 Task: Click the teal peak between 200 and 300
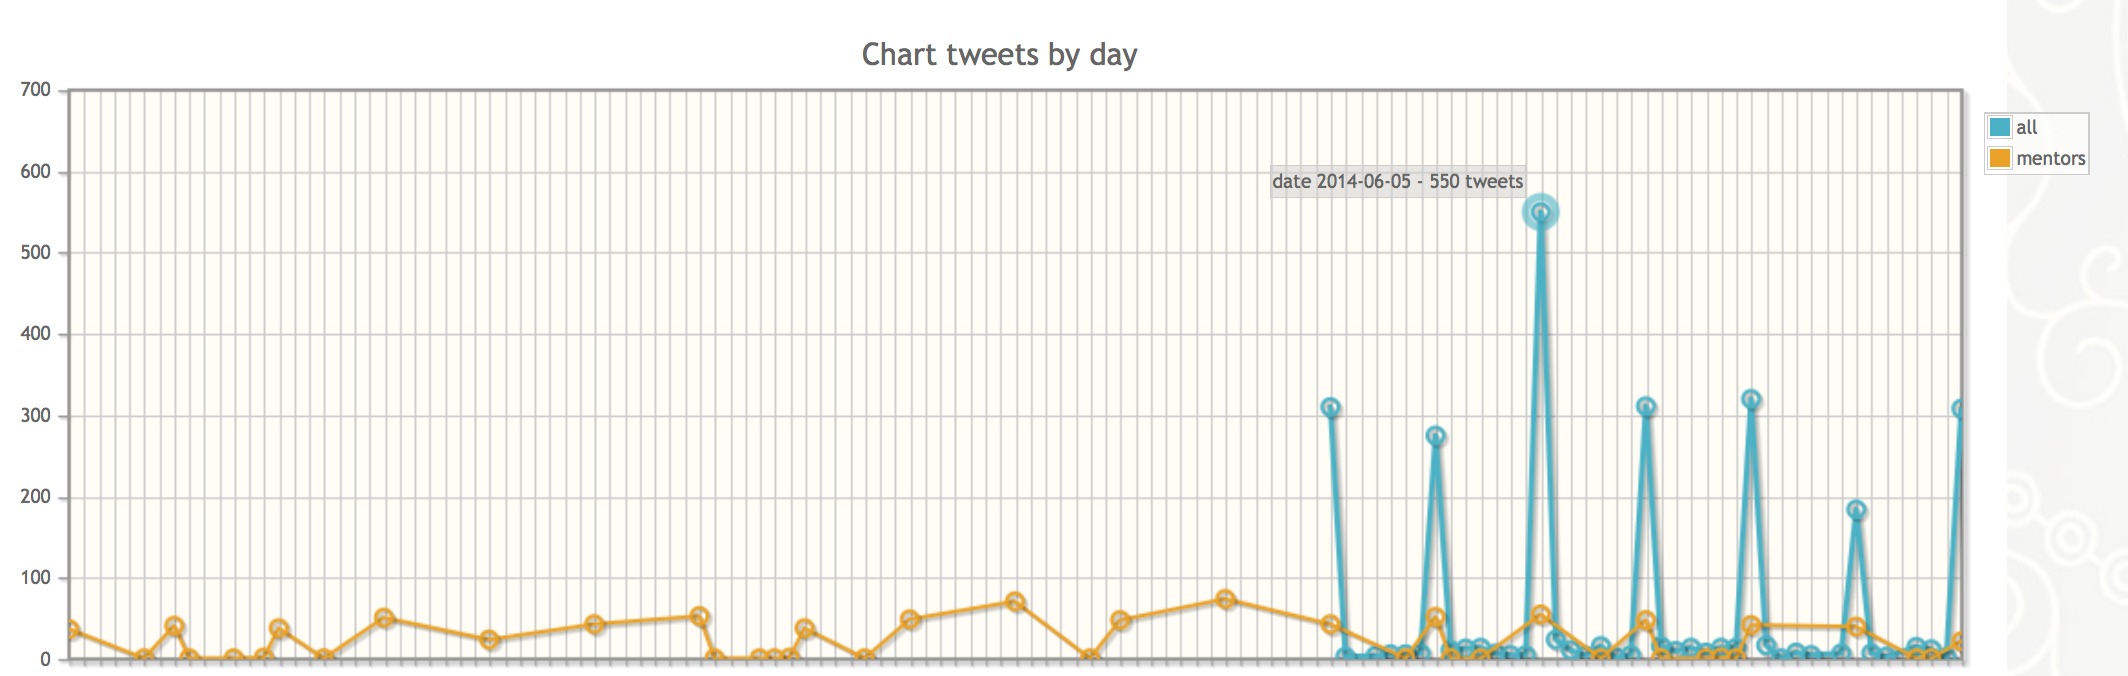(1436, 436)
